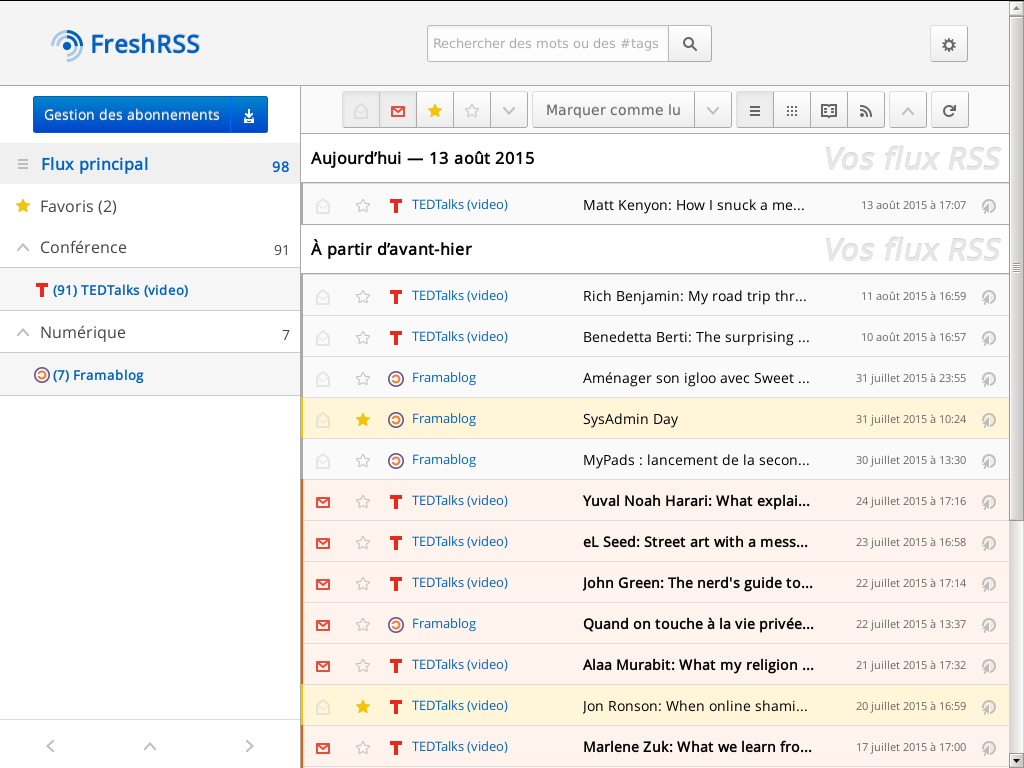Click the FreshRSS logo
This screenshot has width=1024, height=768.
click(x=125, y=44)
